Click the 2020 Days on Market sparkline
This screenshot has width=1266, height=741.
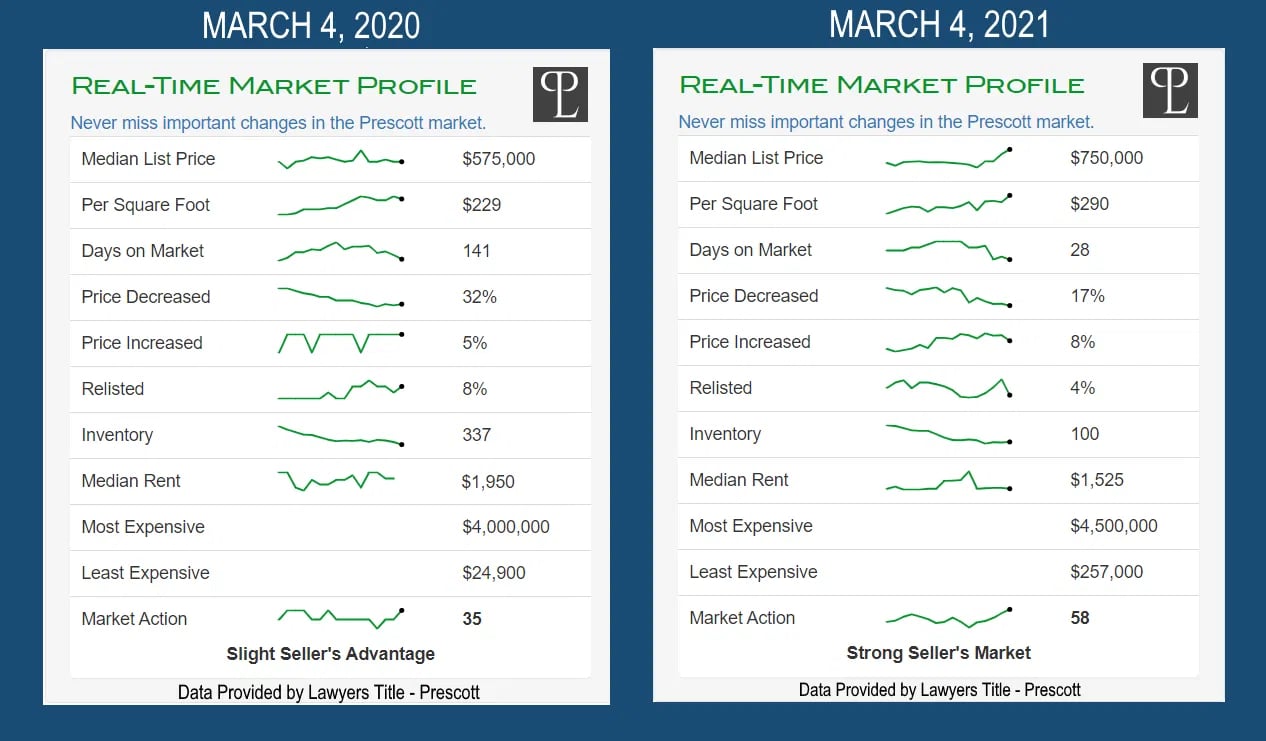click(340, 251)
